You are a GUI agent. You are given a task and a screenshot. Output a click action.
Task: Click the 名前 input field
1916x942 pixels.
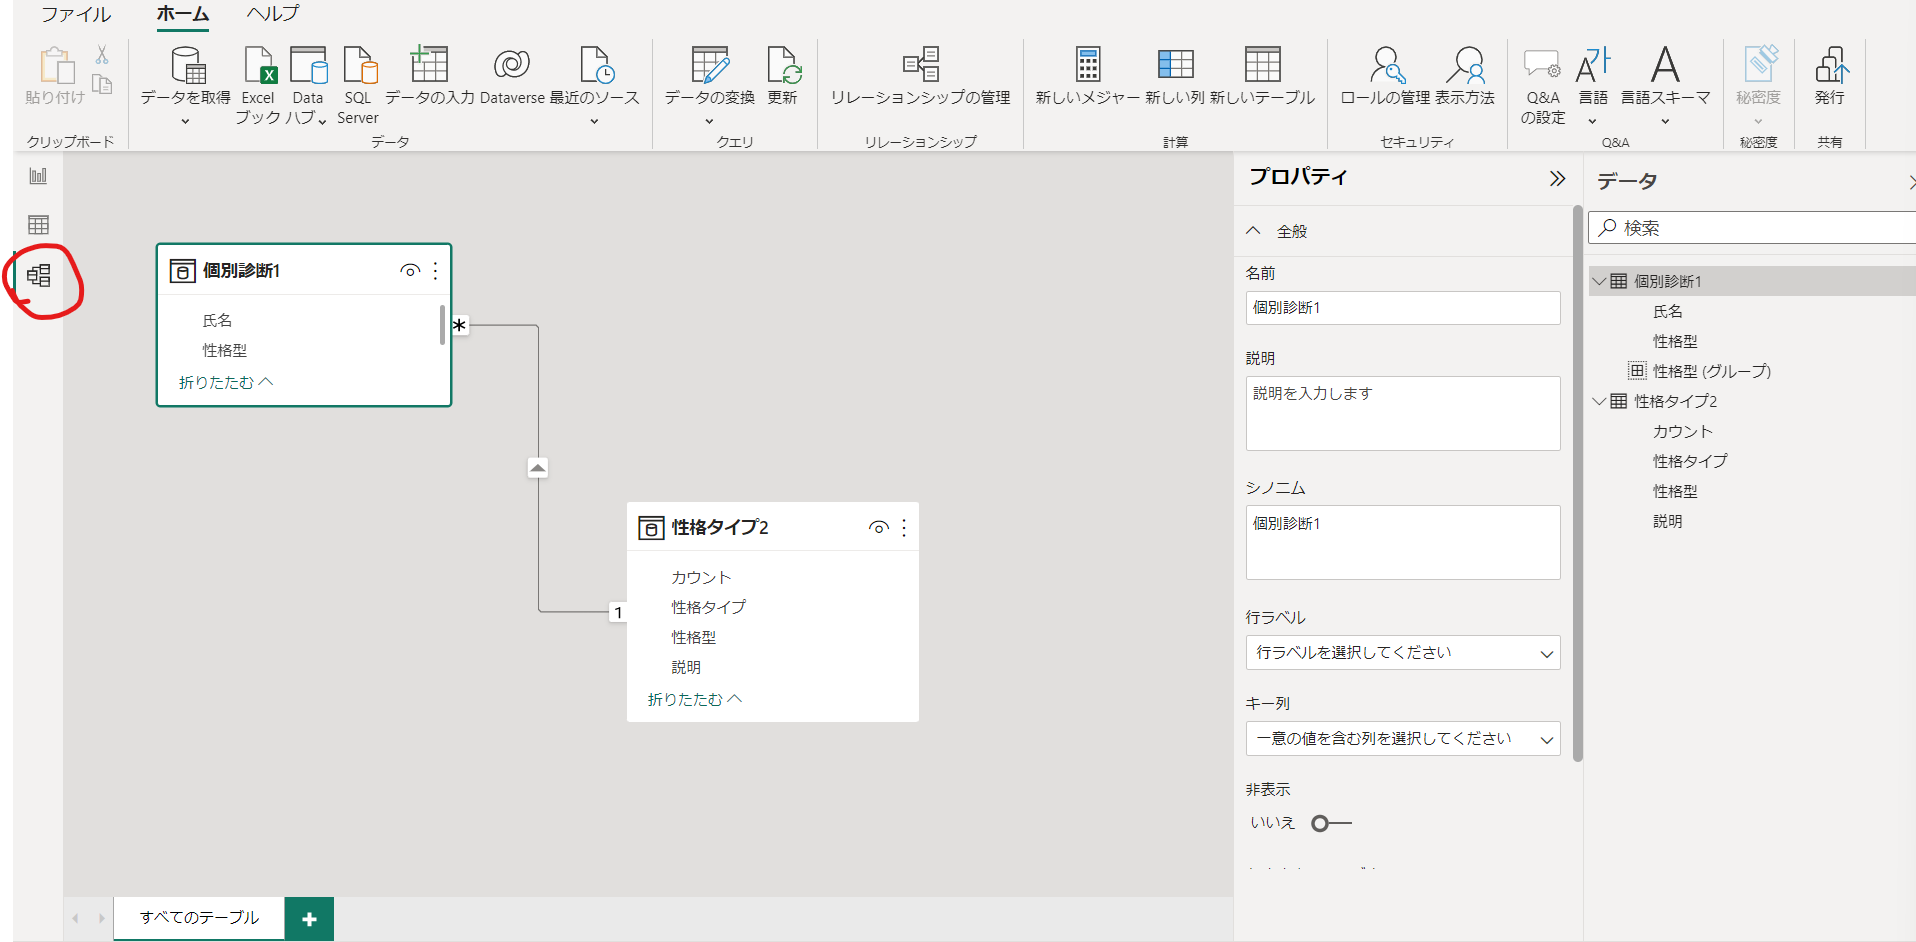click(x=1403, y=308)
